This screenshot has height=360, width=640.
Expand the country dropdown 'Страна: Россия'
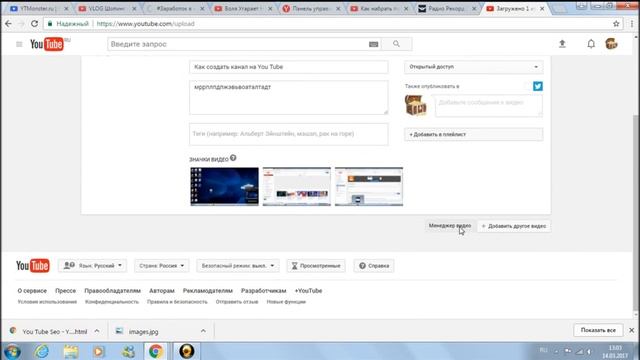162,266
